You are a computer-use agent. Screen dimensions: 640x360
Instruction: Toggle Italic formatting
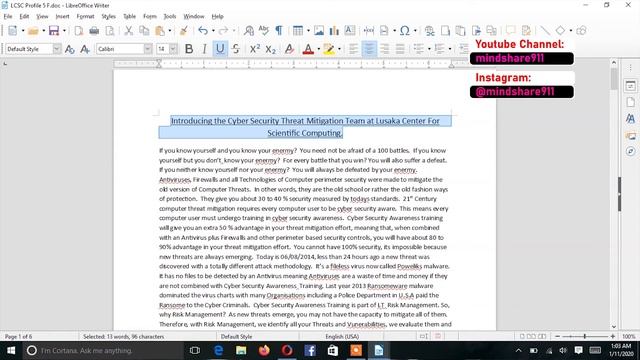[x=204, y=49]
